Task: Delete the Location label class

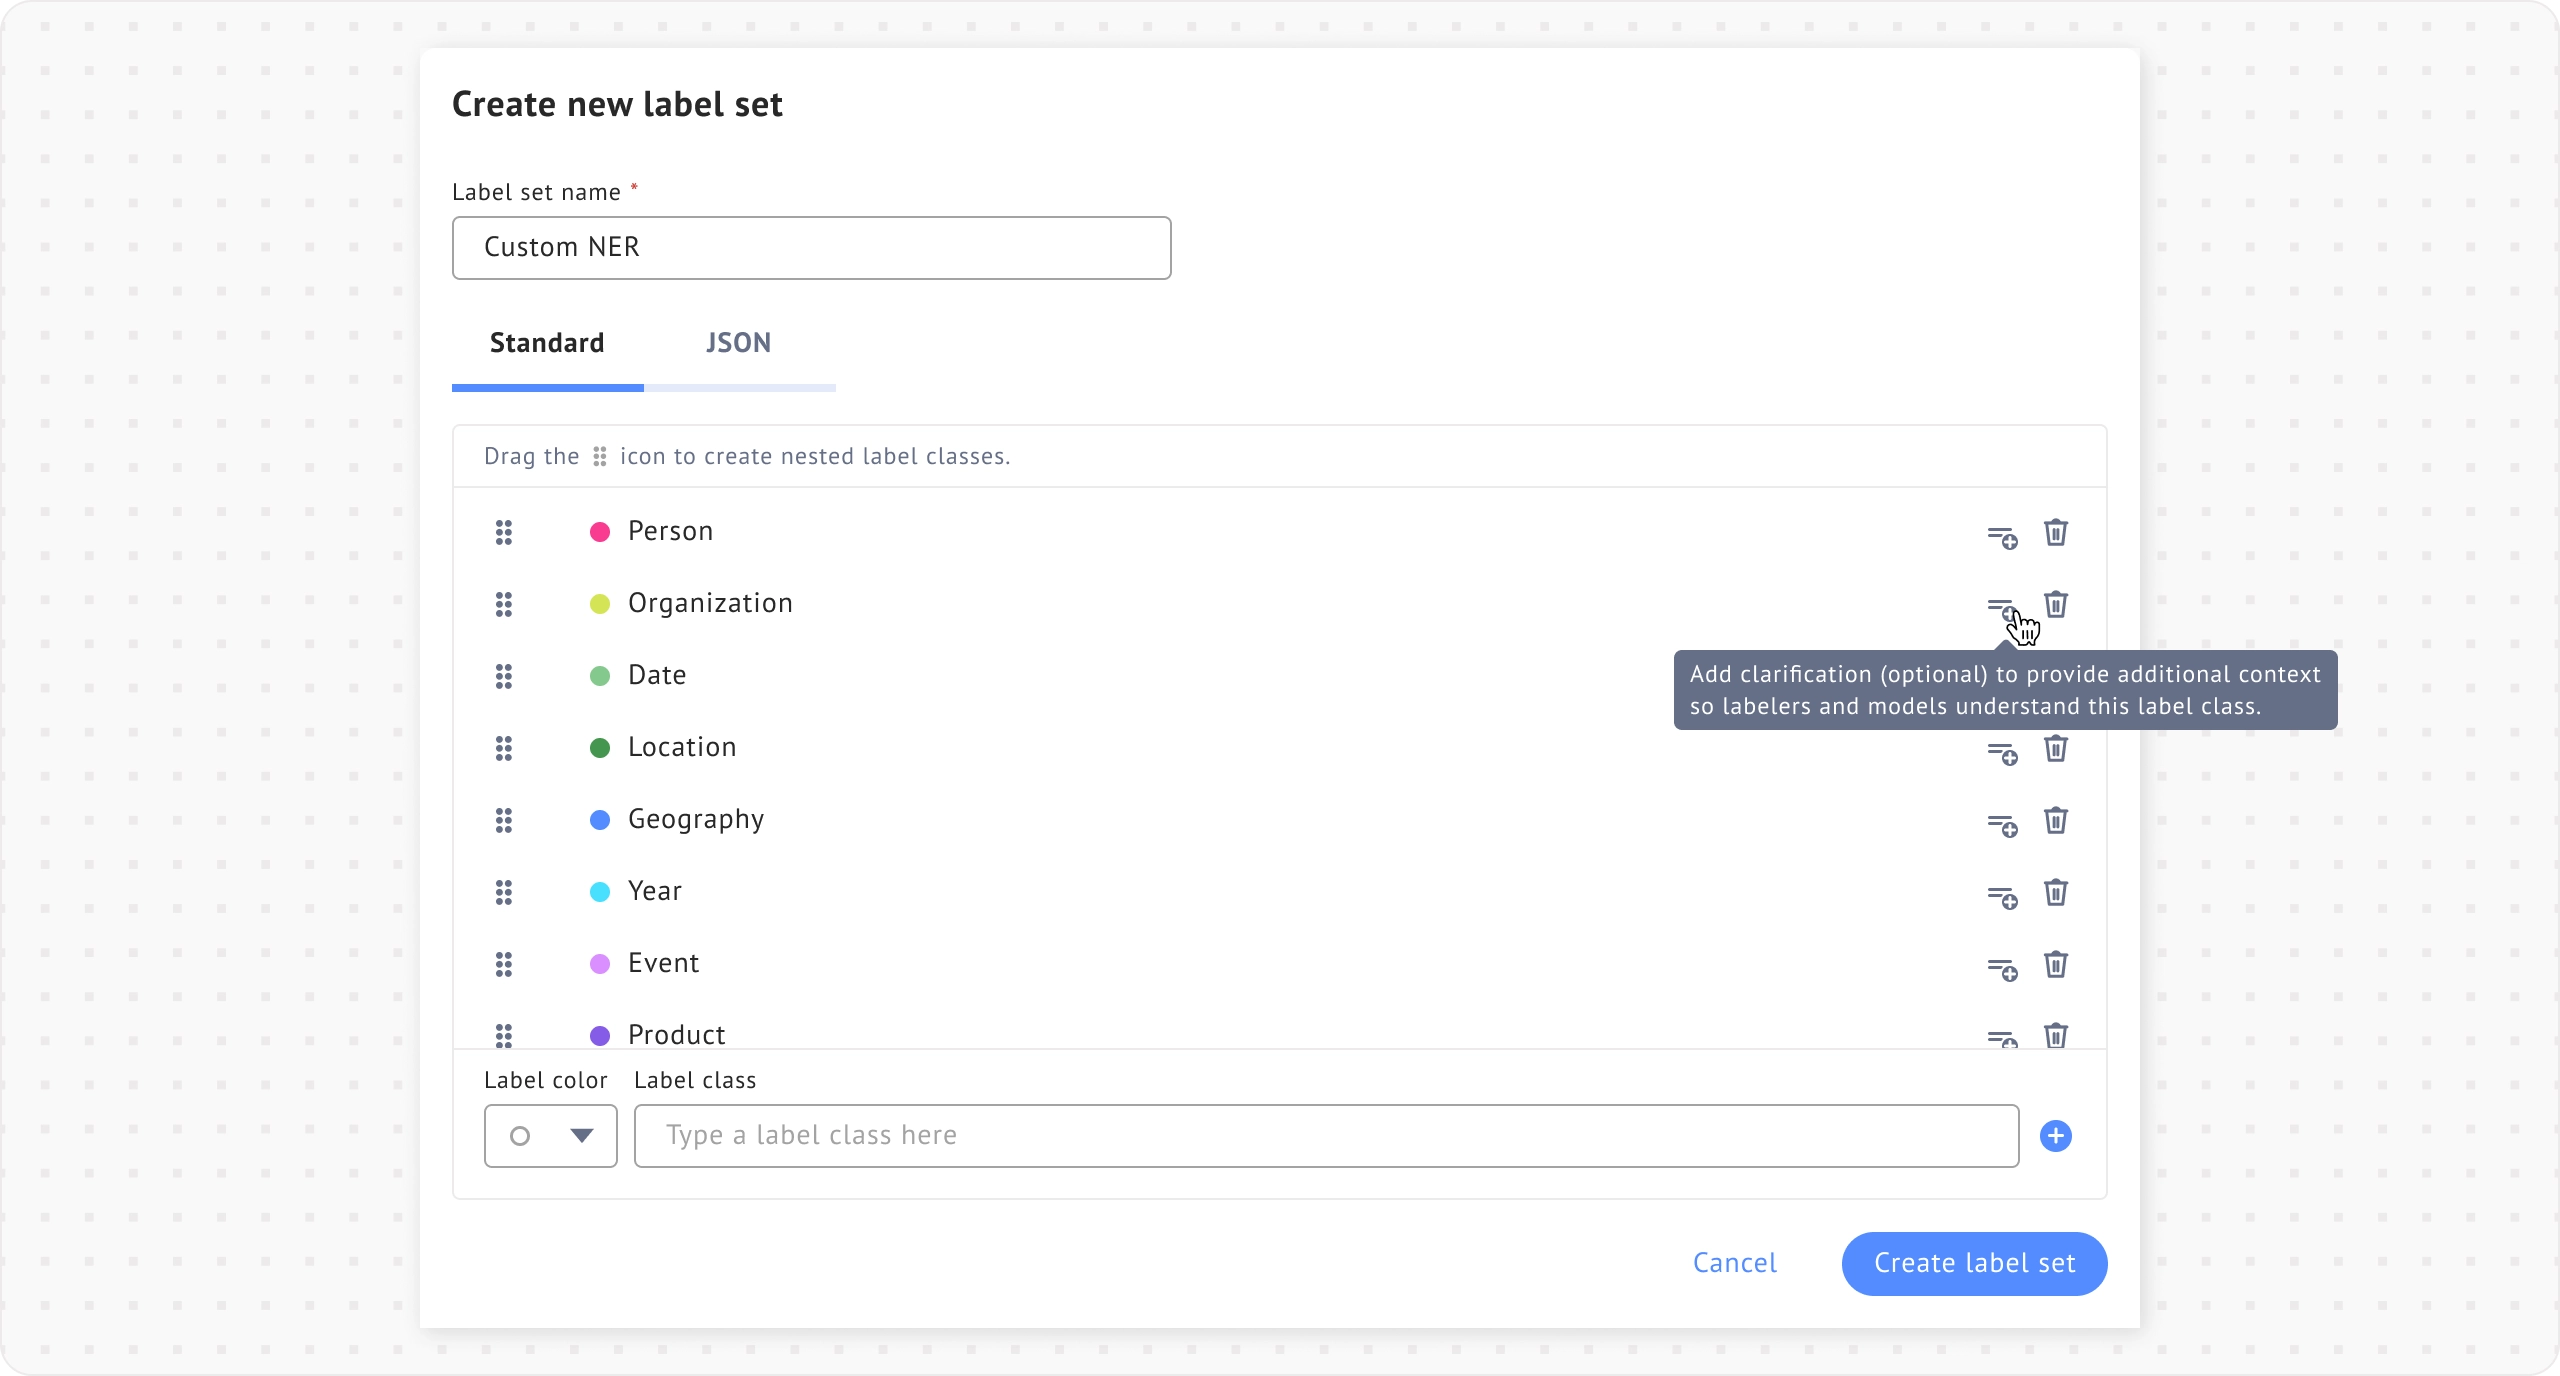Action: click(x=2055, y=748)
